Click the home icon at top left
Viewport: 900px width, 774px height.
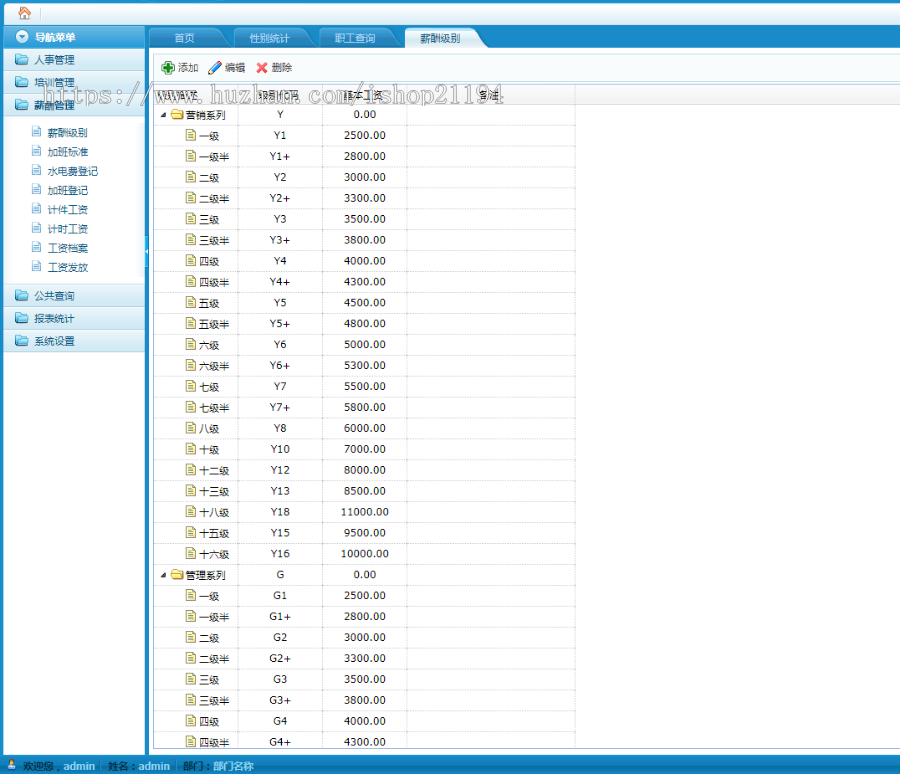click(24, 13)
